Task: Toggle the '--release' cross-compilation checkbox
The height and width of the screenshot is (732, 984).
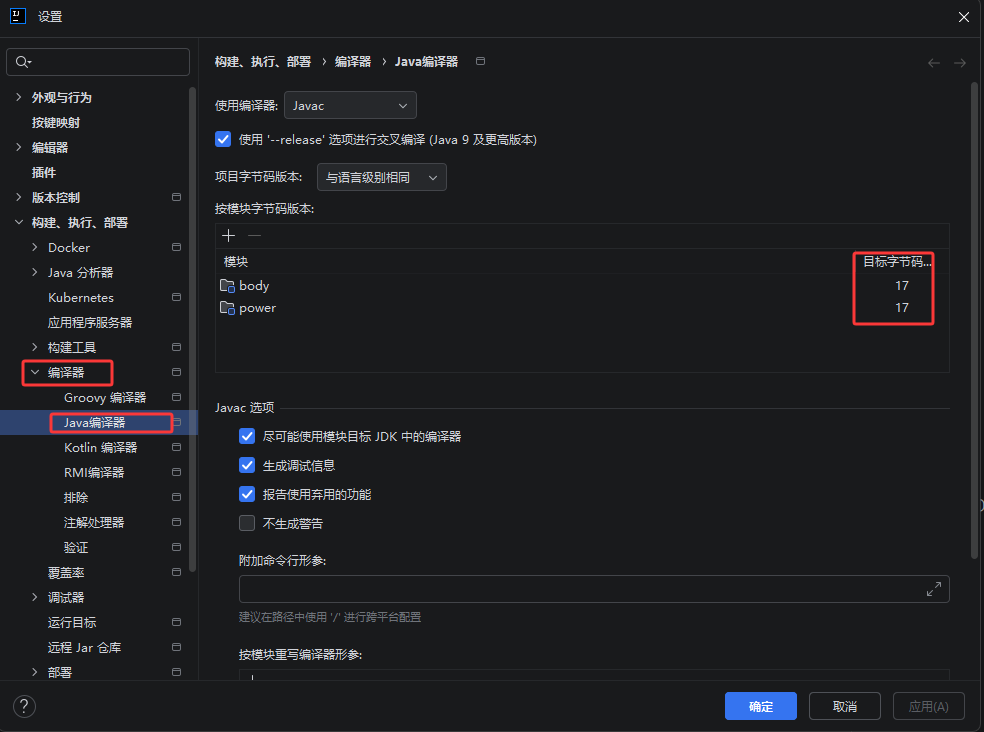Action: (x=223, y=139)
